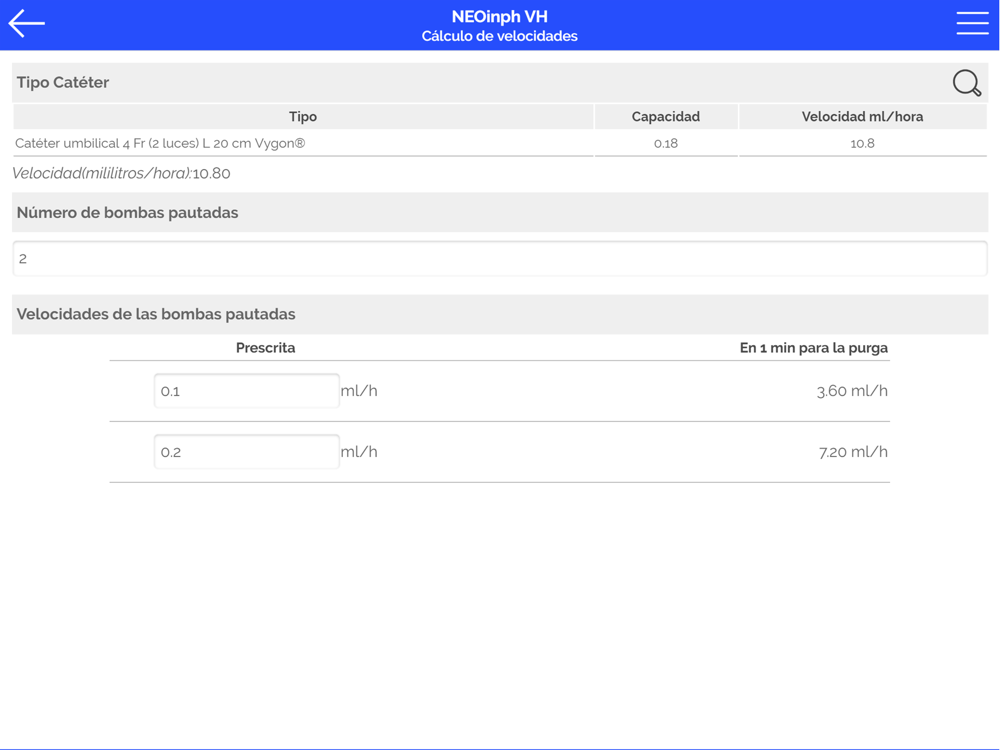The image size is (1000, 750).
Task: Click the Tipo column header
Action: tap(302, 117)
